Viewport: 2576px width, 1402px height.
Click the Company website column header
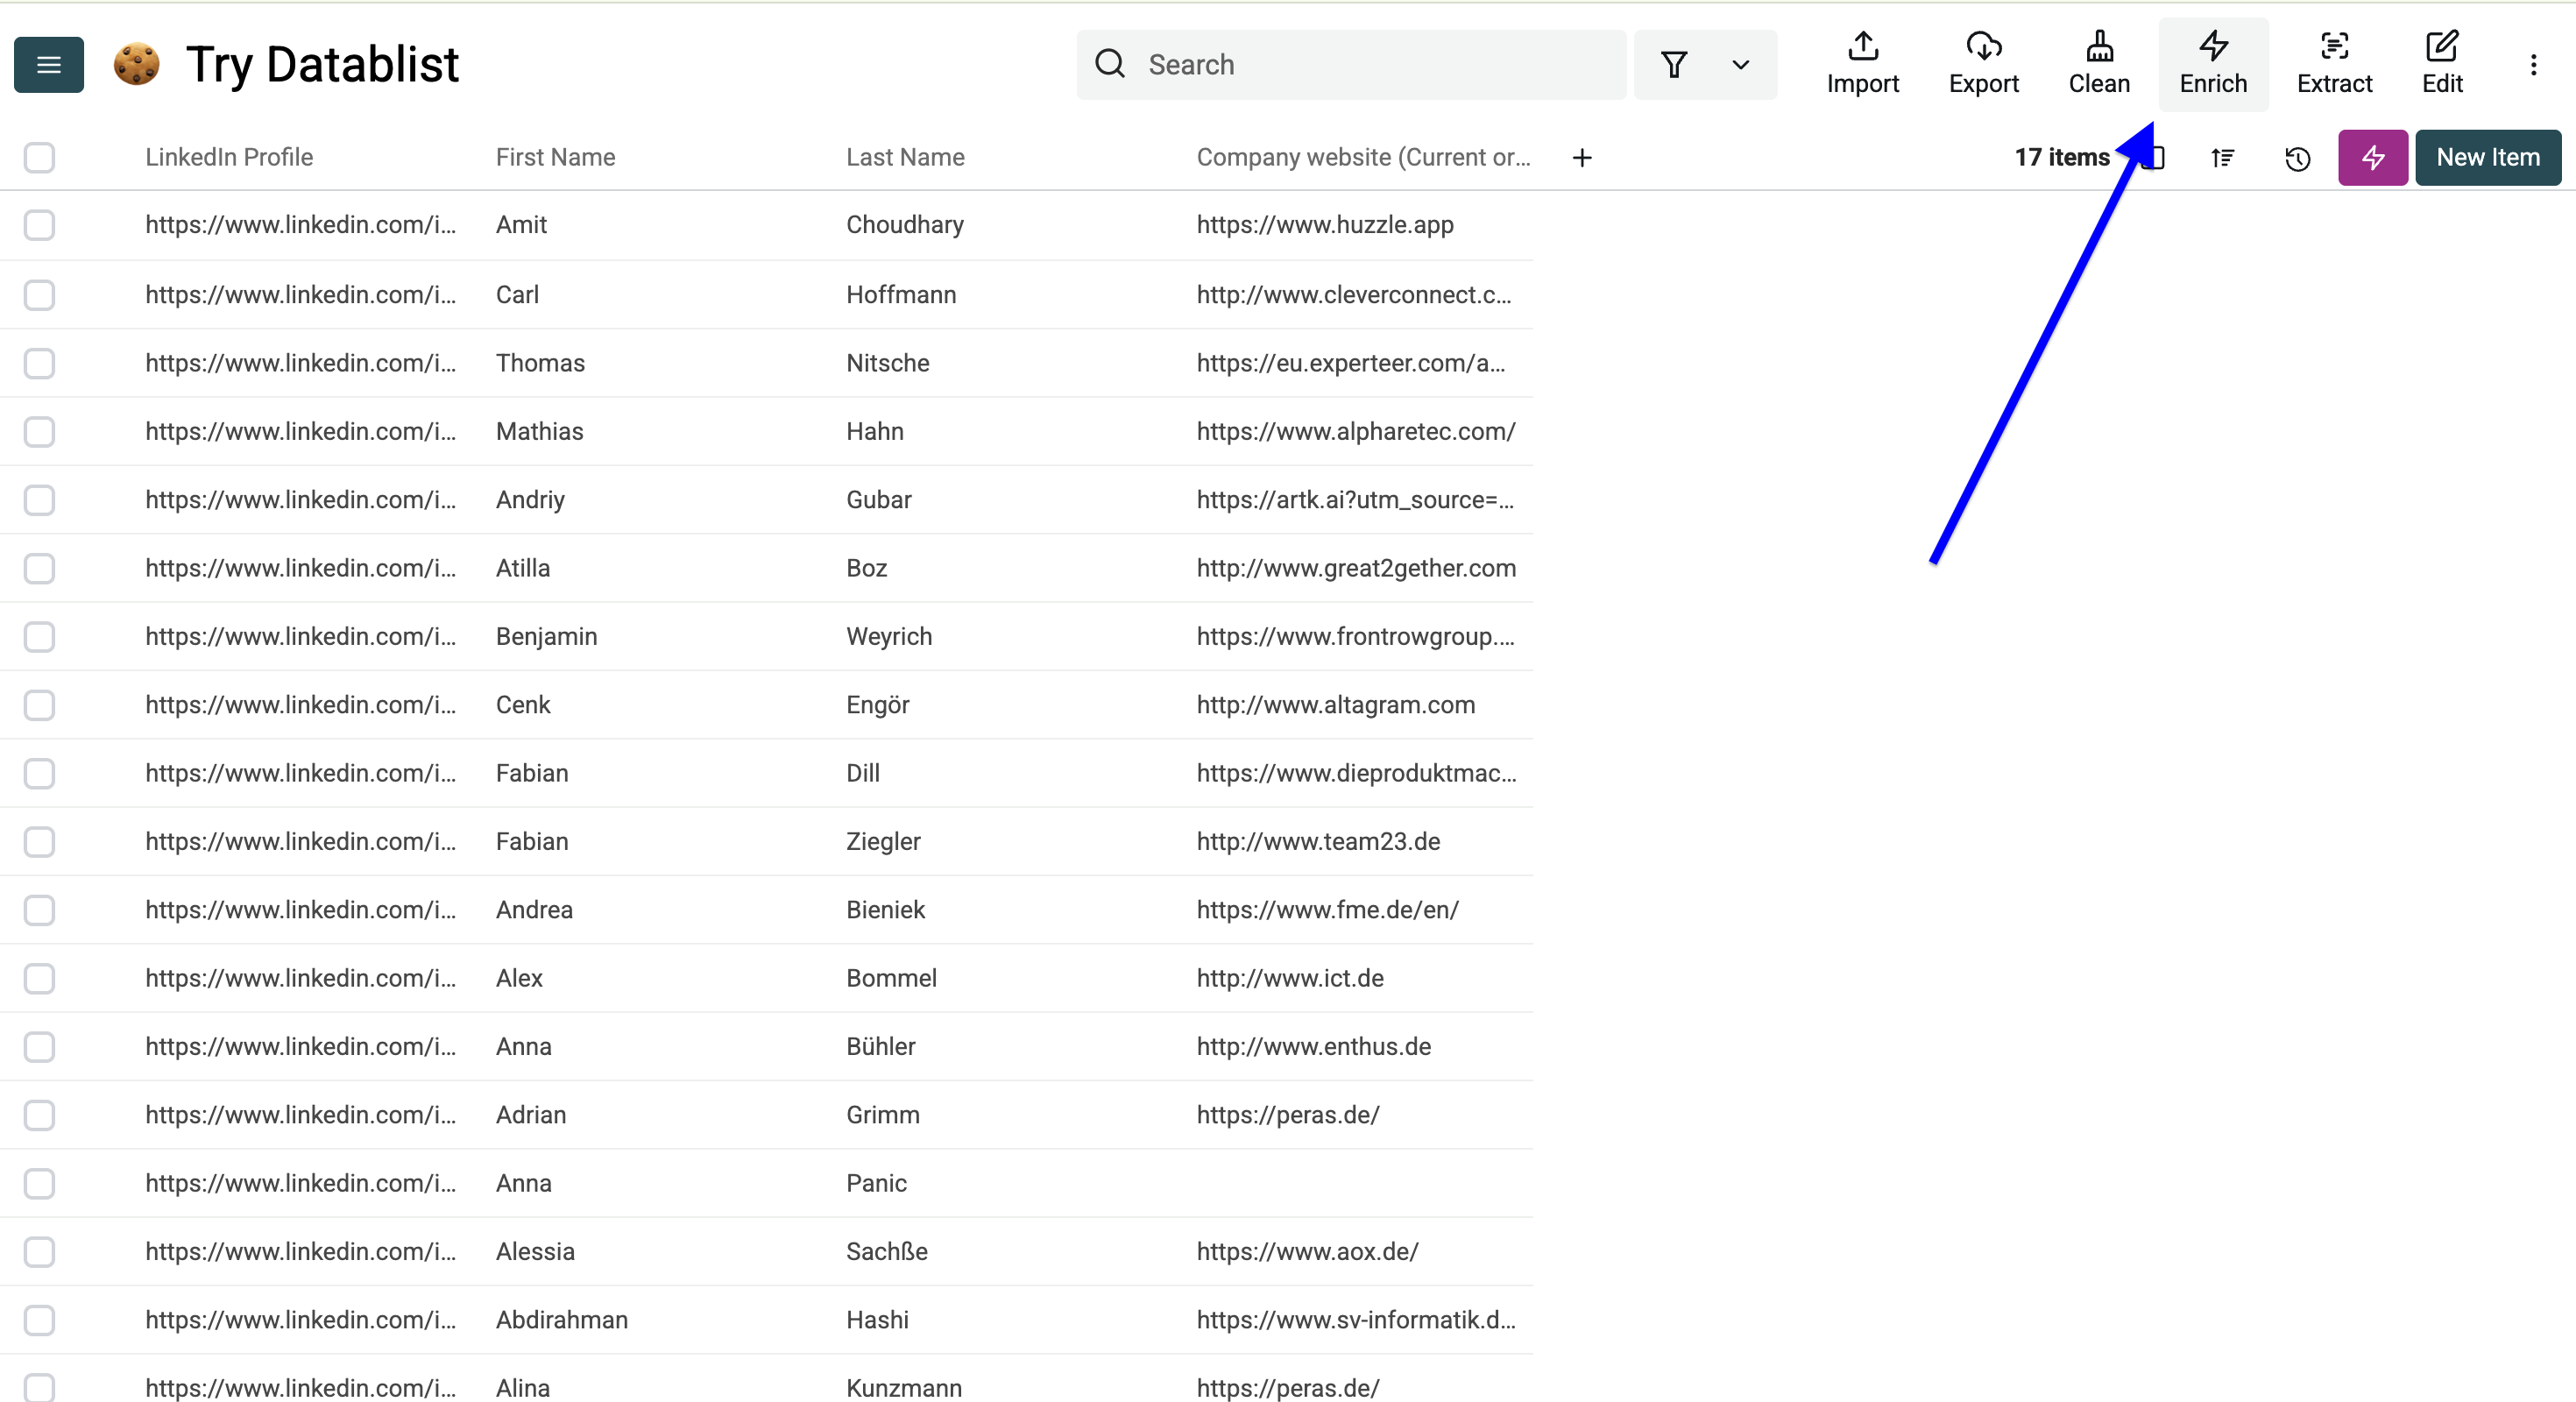pyautogui.click(x=1363, y=158)
